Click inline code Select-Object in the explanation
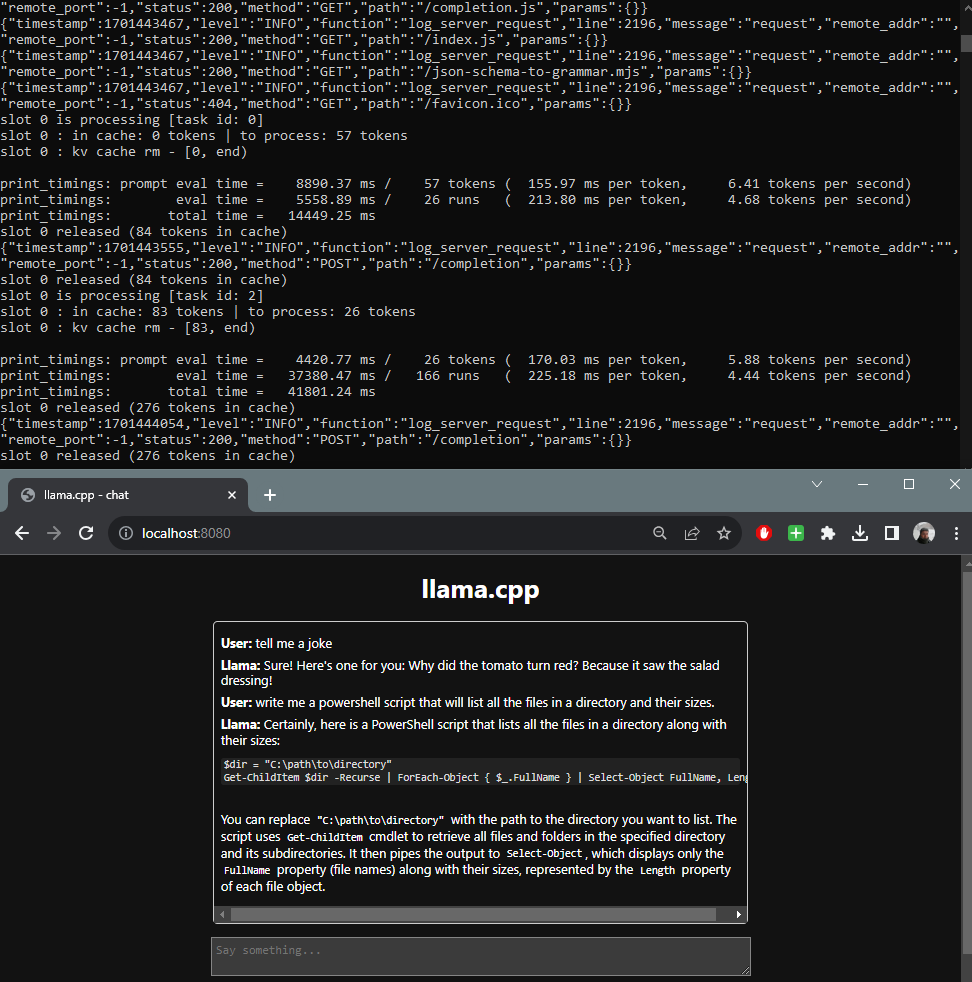The height and width of the screenshot is (982, 972). pyautogui.click(x=544, y=854)
